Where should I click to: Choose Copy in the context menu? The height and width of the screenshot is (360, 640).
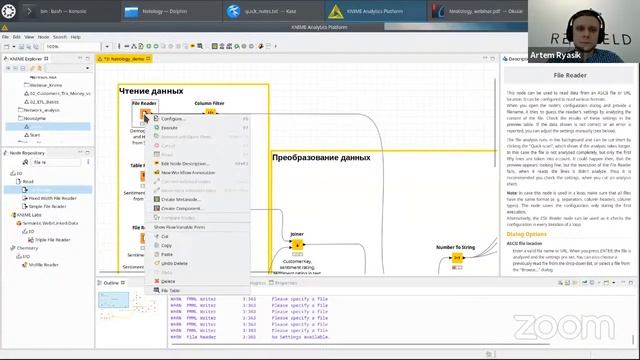(x=198, y=245)
